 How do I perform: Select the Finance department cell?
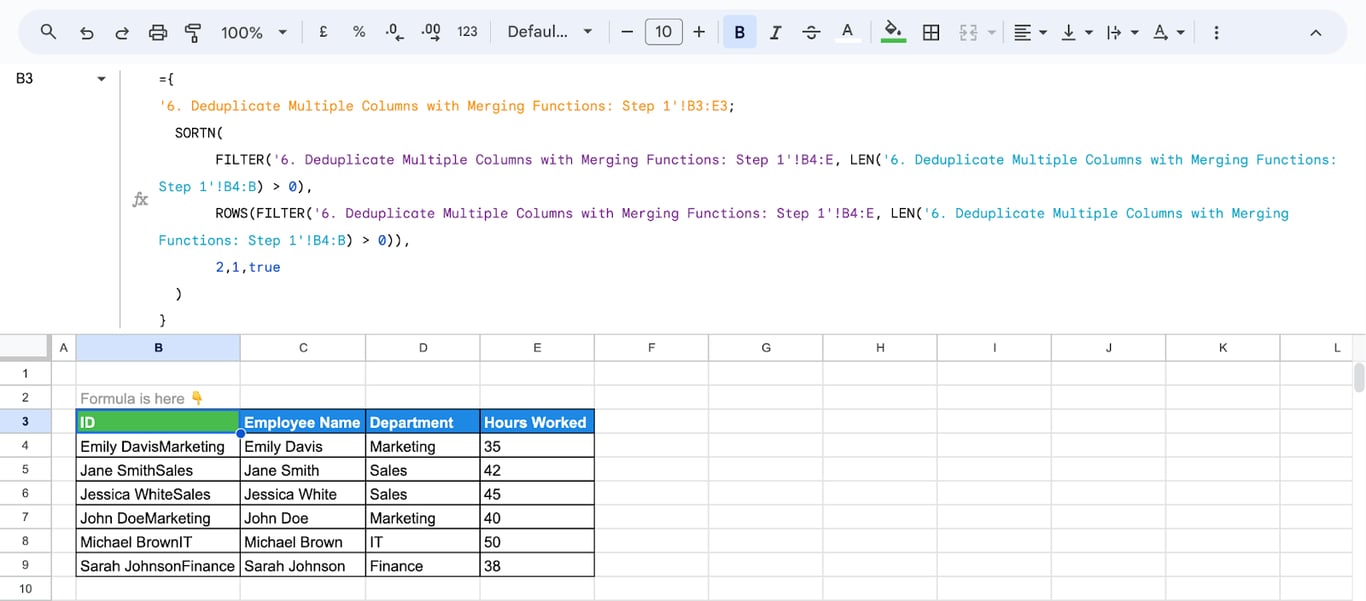tap(423, 566)
